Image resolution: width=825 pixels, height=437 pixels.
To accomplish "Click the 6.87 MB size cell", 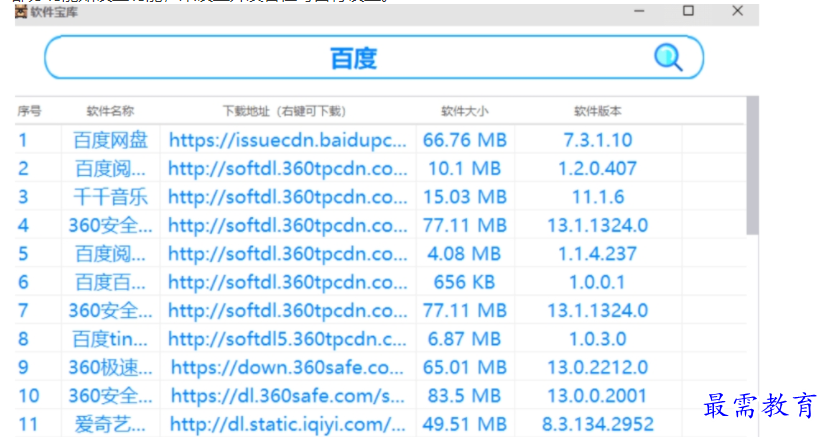I will (x=465, y=339).
